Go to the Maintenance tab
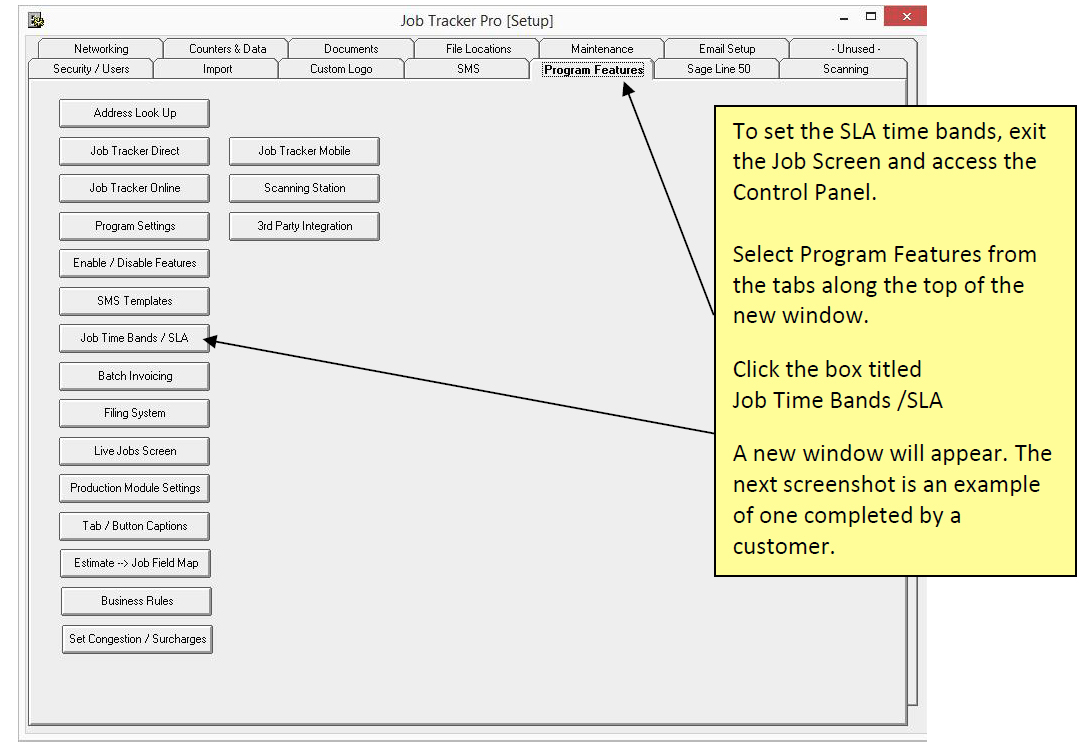Viewport: 1089px width, 749px height. click(601, 49)
